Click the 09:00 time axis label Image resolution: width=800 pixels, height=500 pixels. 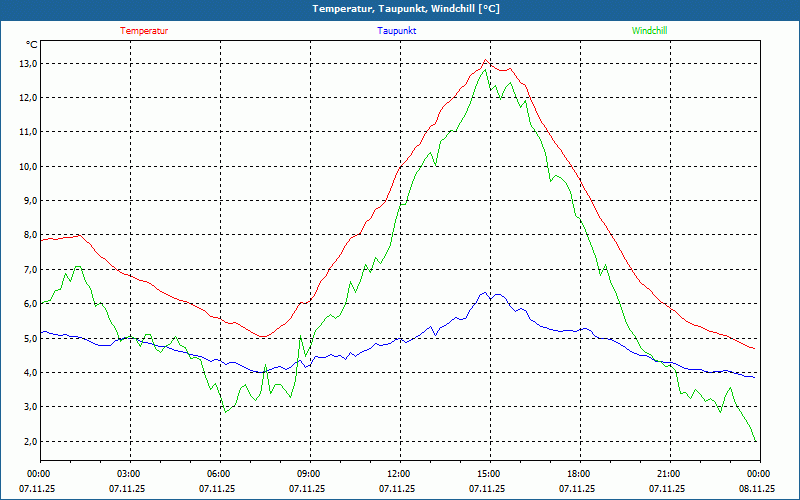(309, 474)
